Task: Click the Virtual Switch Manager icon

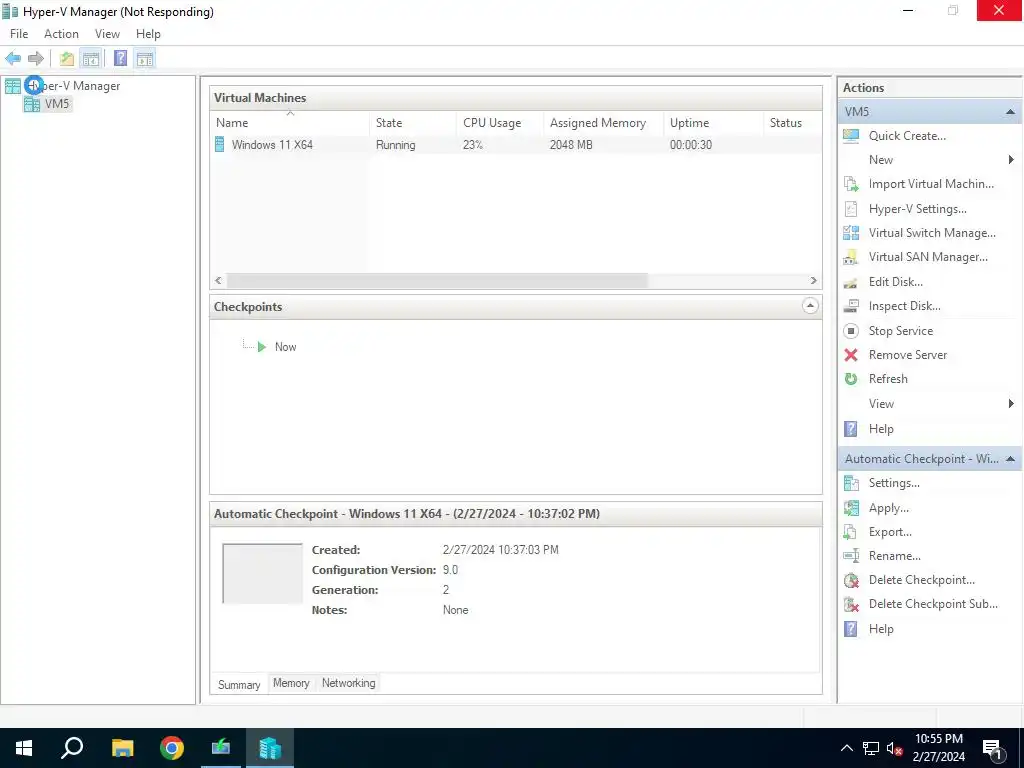Action: click(851, 232)
